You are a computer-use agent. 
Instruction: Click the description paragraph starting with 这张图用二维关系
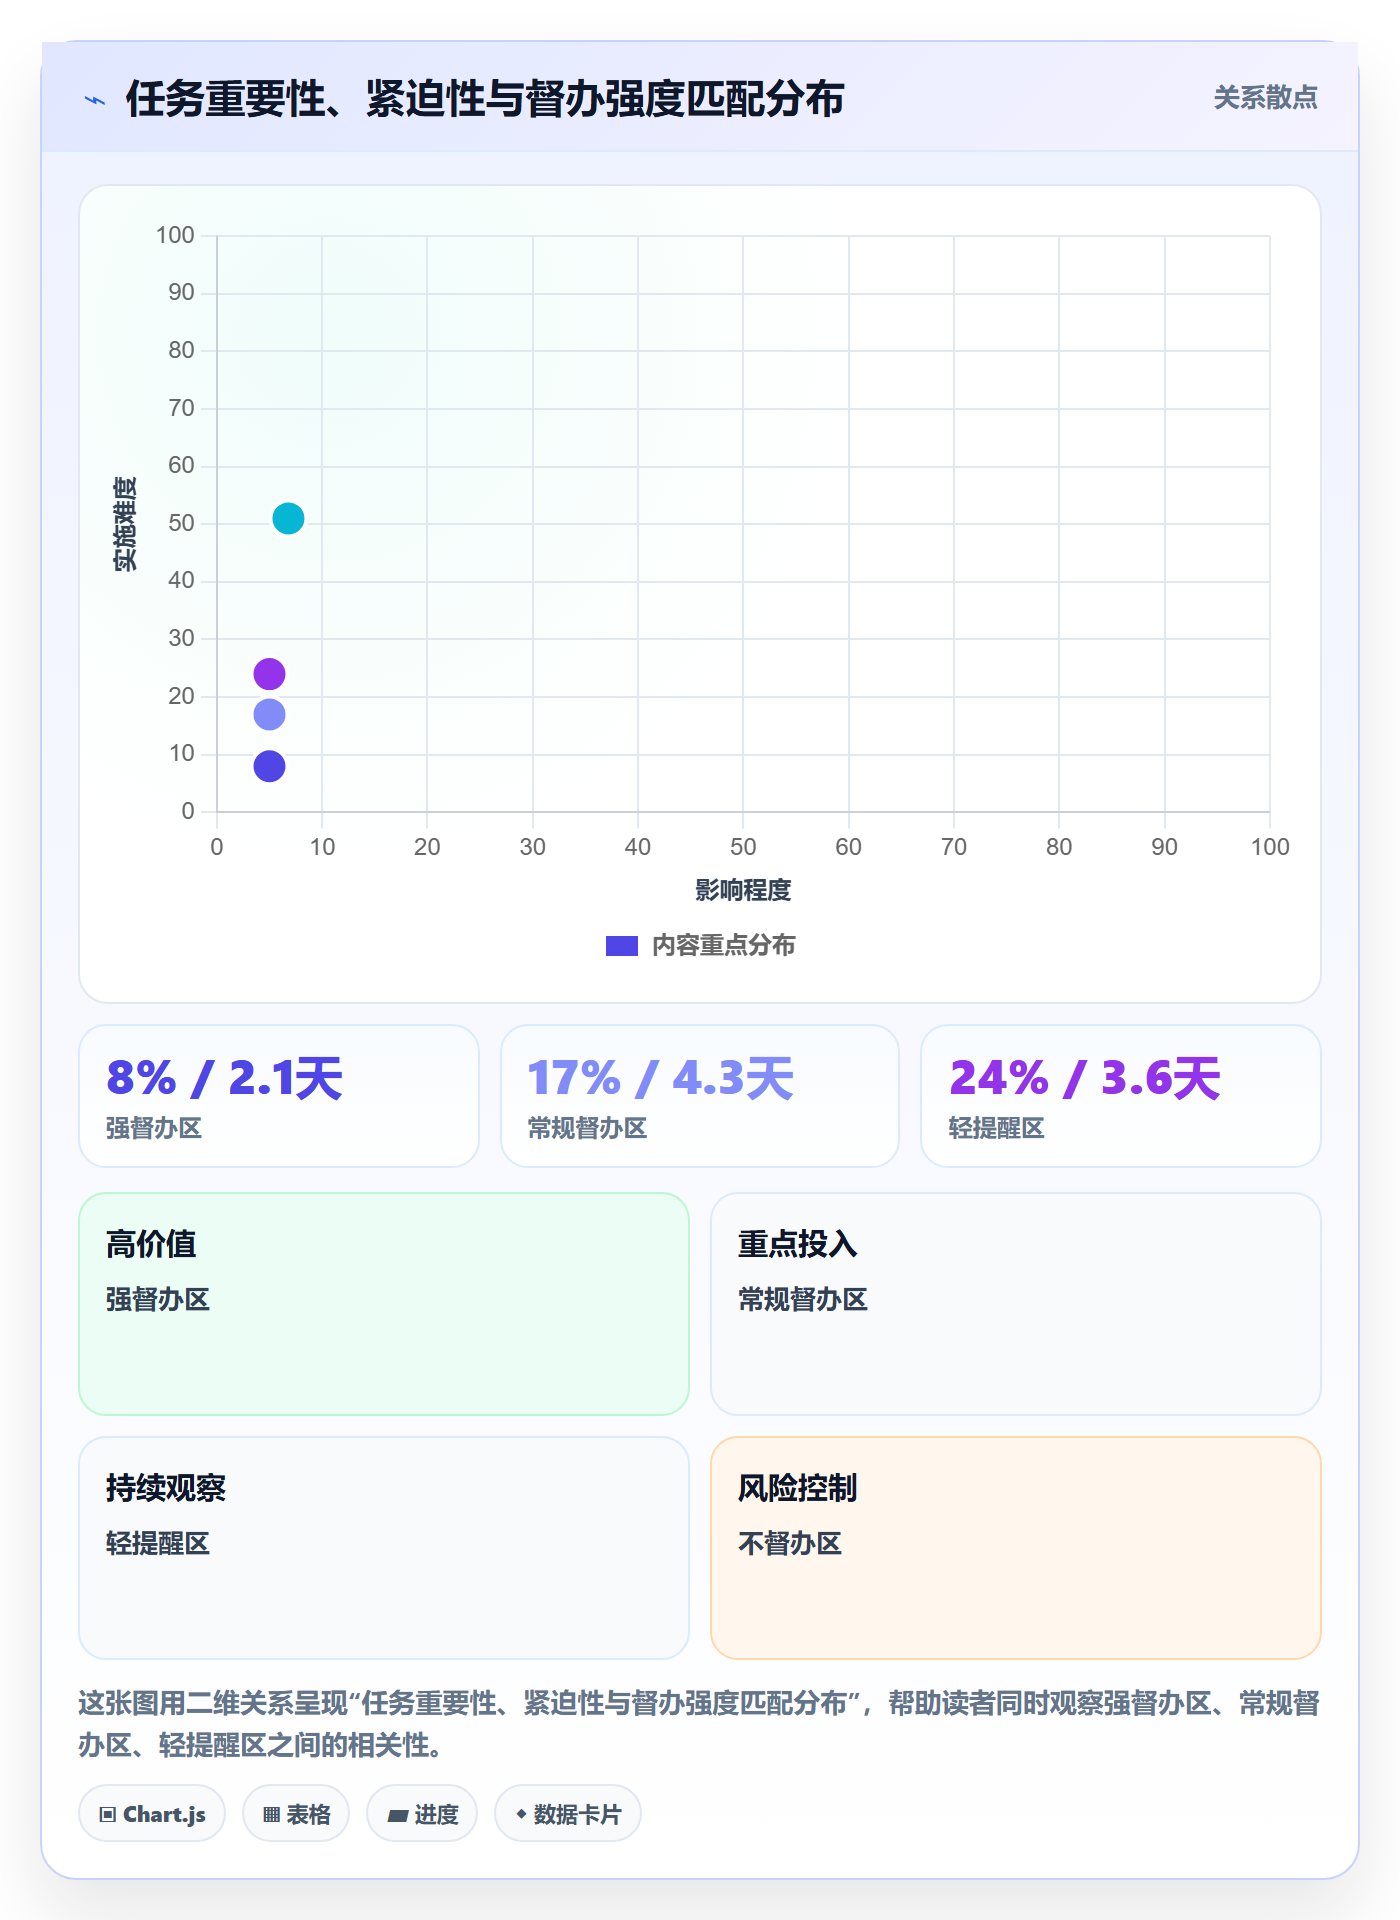tap(699, 1724)
